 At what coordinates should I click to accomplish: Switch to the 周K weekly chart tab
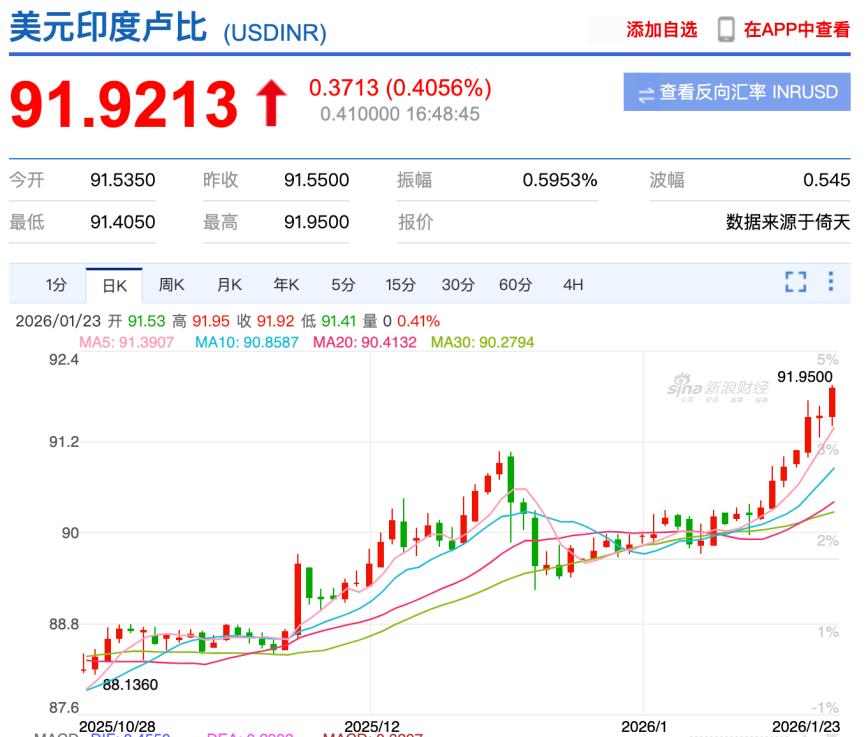click(x=171, y=284)
